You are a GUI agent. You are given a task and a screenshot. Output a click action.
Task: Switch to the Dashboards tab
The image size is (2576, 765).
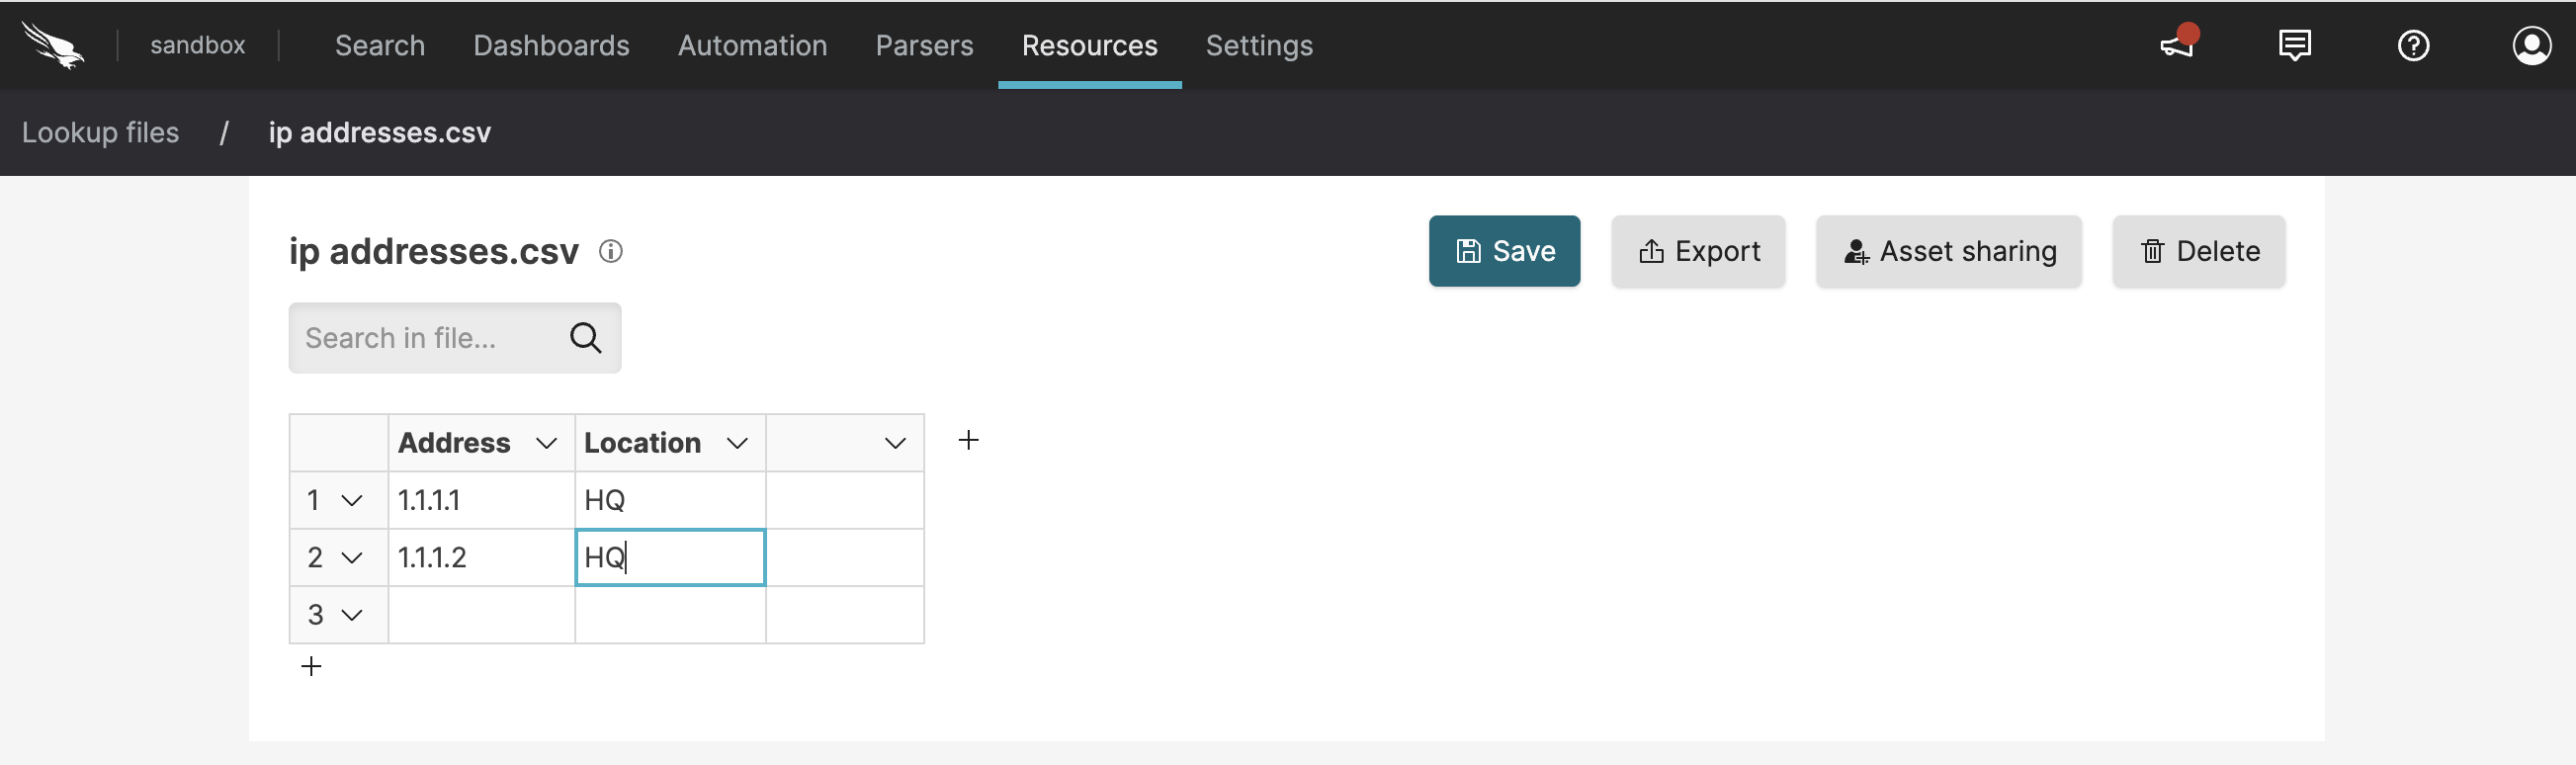551,45
